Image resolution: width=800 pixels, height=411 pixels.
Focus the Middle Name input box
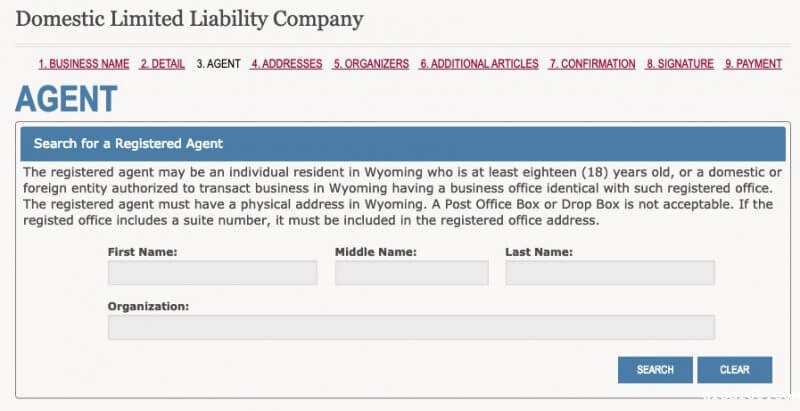(412, 273)
